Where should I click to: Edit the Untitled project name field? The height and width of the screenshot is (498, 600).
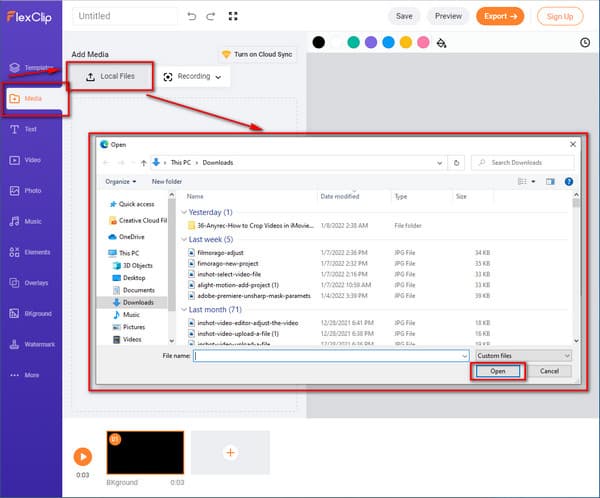click(x=125, y=16)
